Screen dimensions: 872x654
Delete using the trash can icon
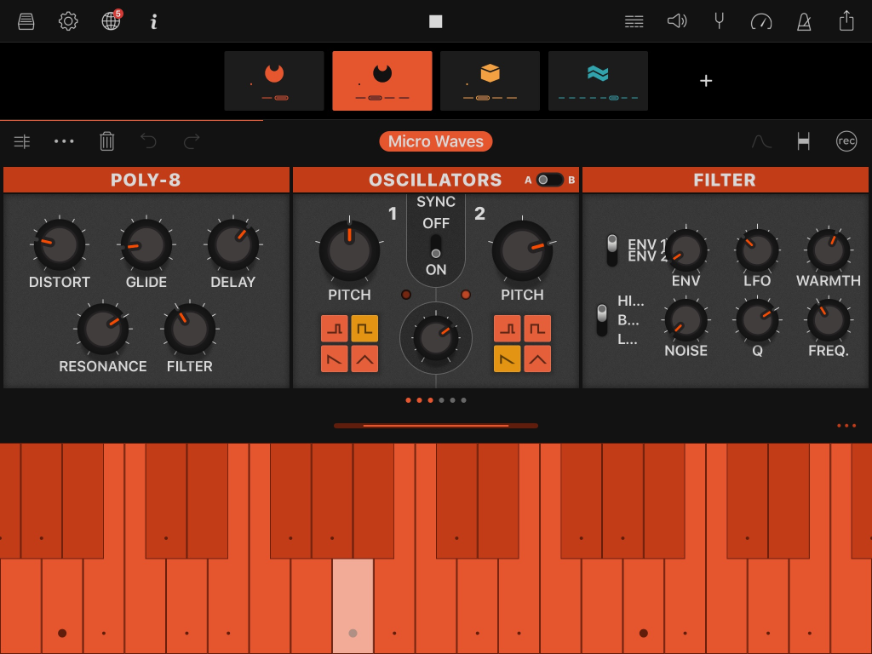107,141
